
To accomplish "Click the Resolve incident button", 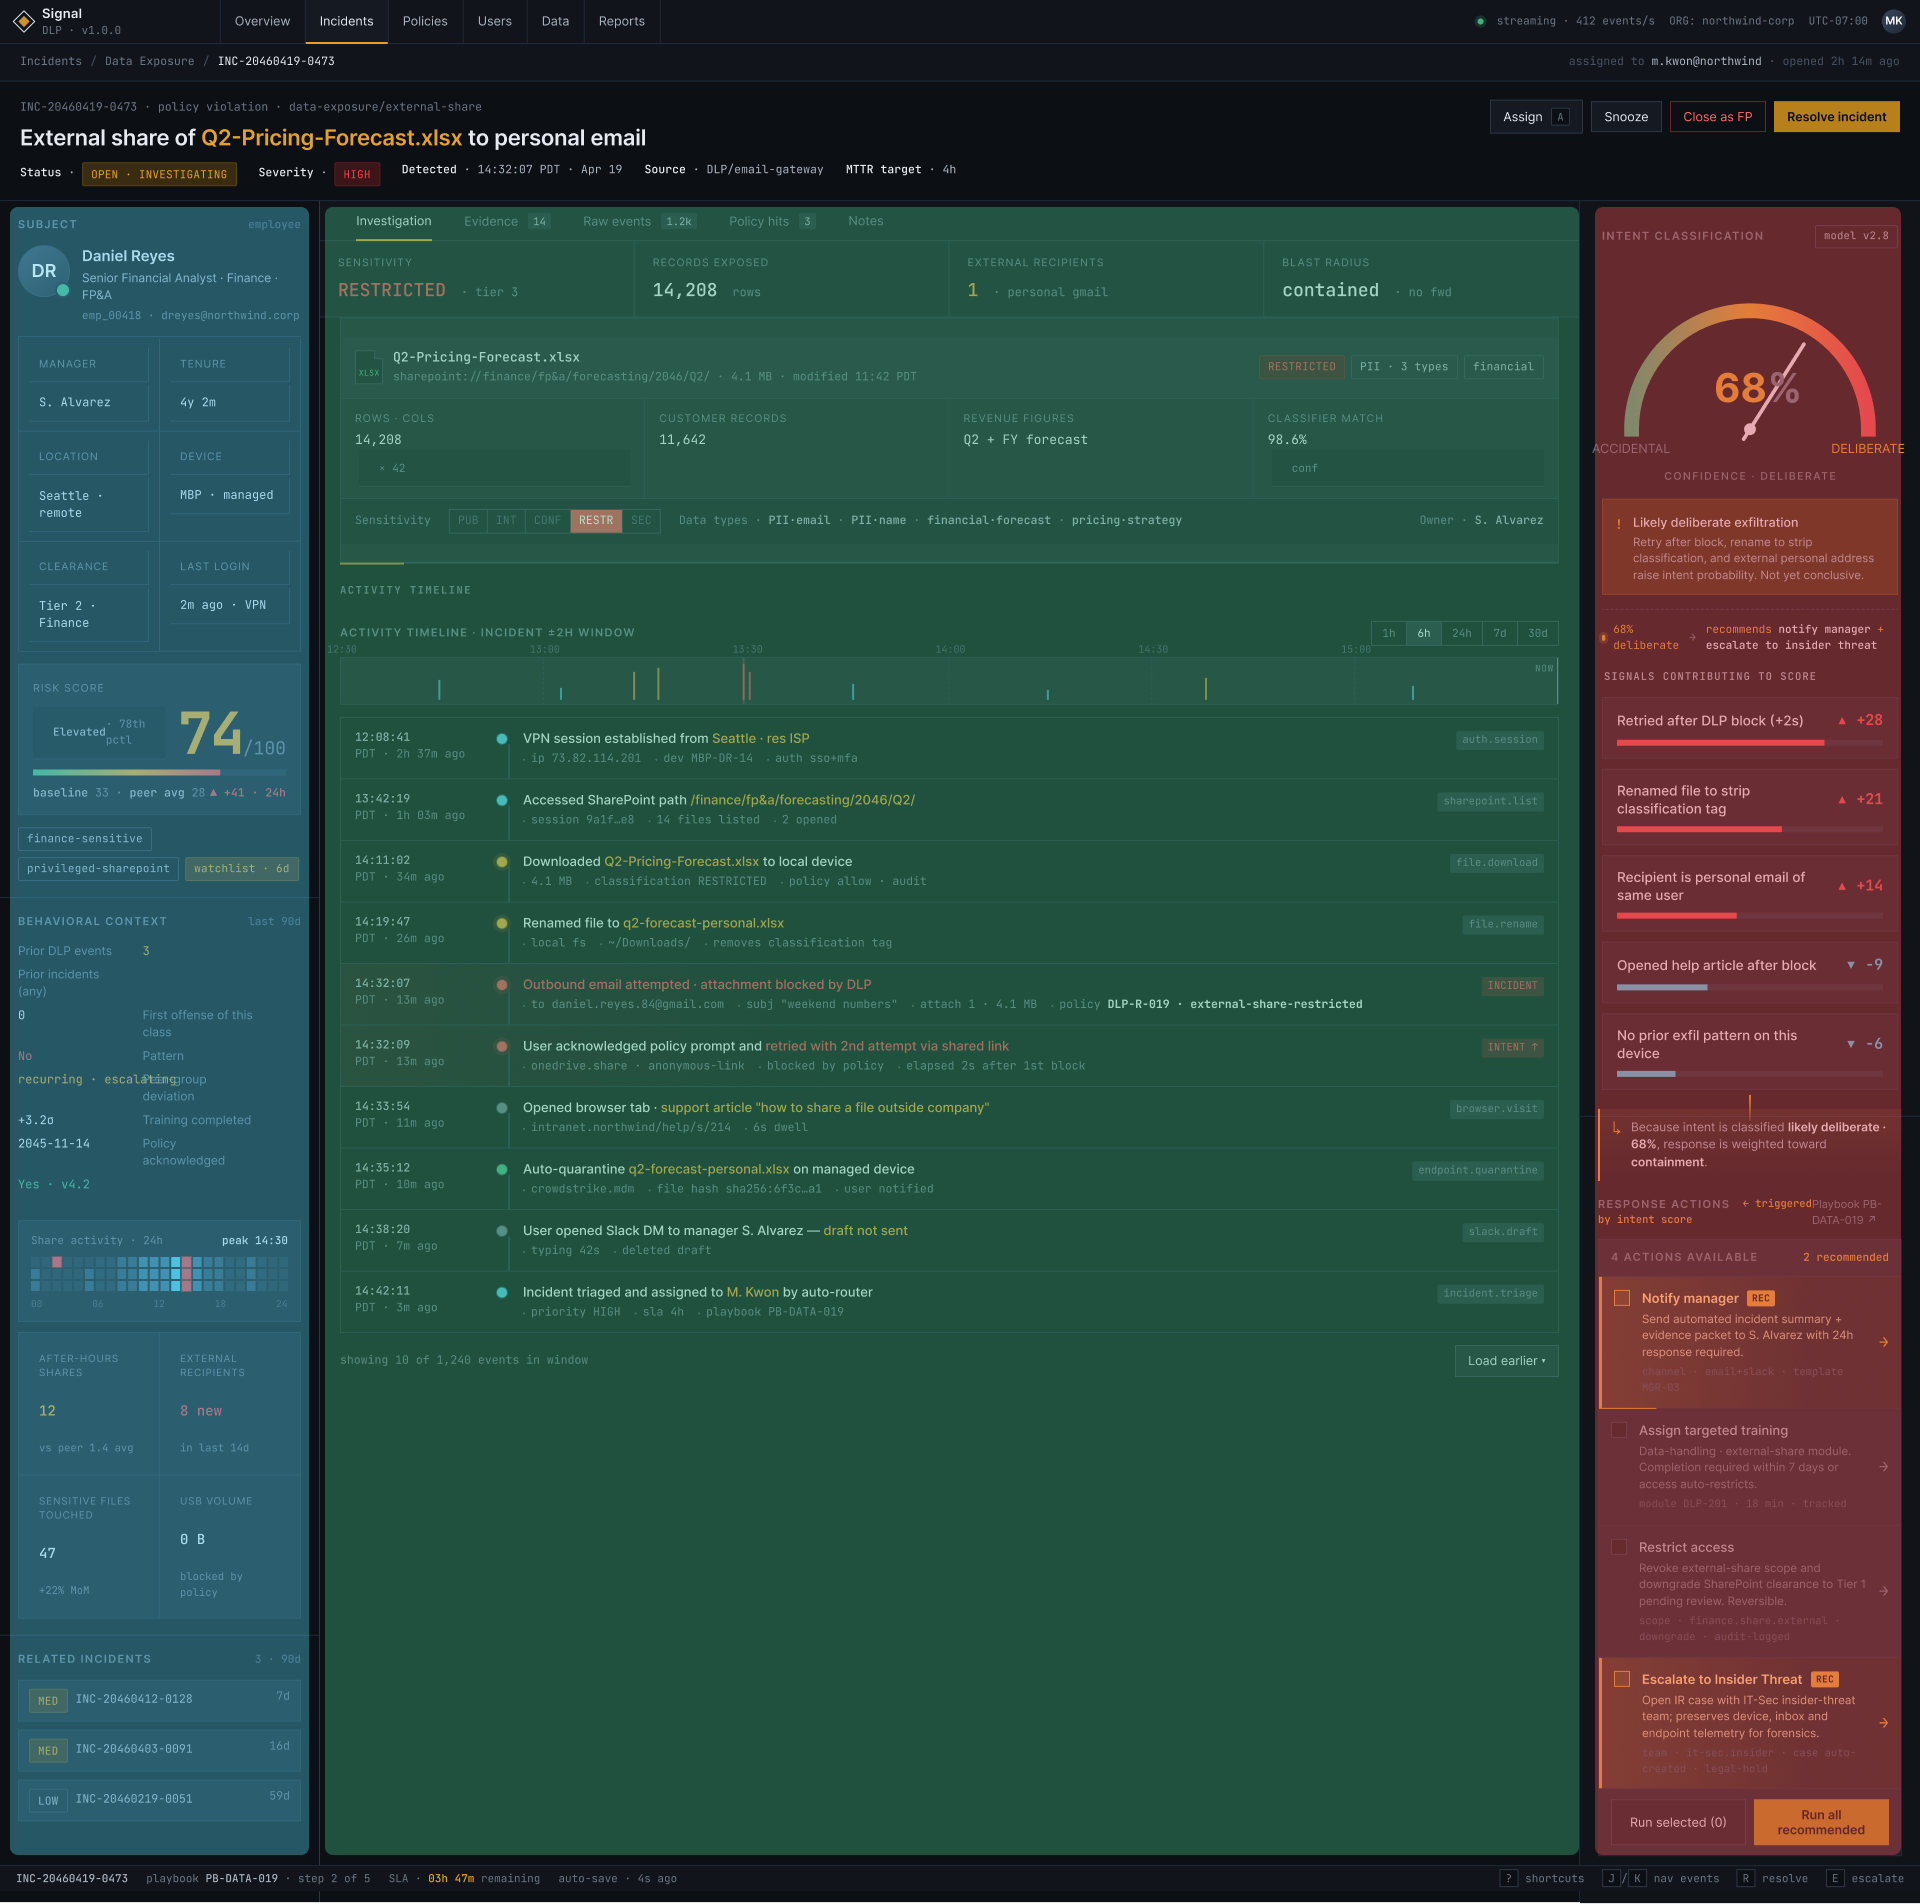I will [1836, 117].
